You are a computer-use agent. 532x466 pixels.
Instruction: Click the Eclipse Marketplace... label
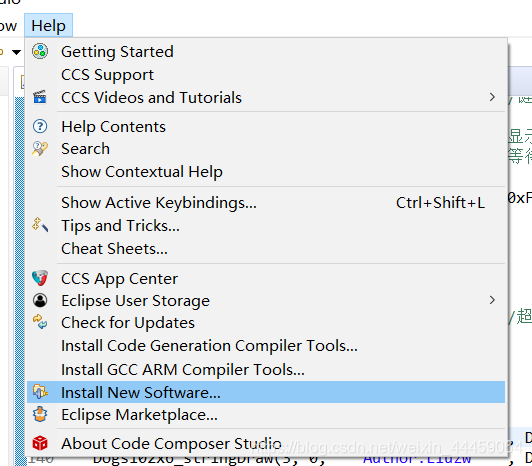tap(139, 415)
